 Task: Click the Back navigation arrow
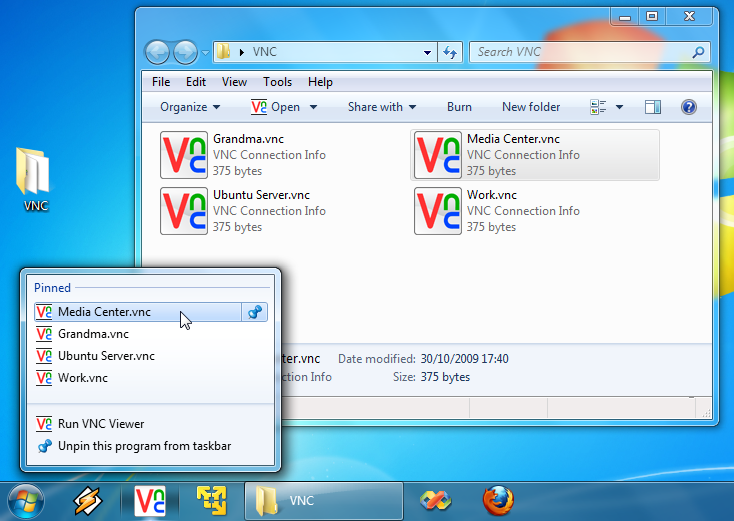pyautogui.click(x=157, y=52)
